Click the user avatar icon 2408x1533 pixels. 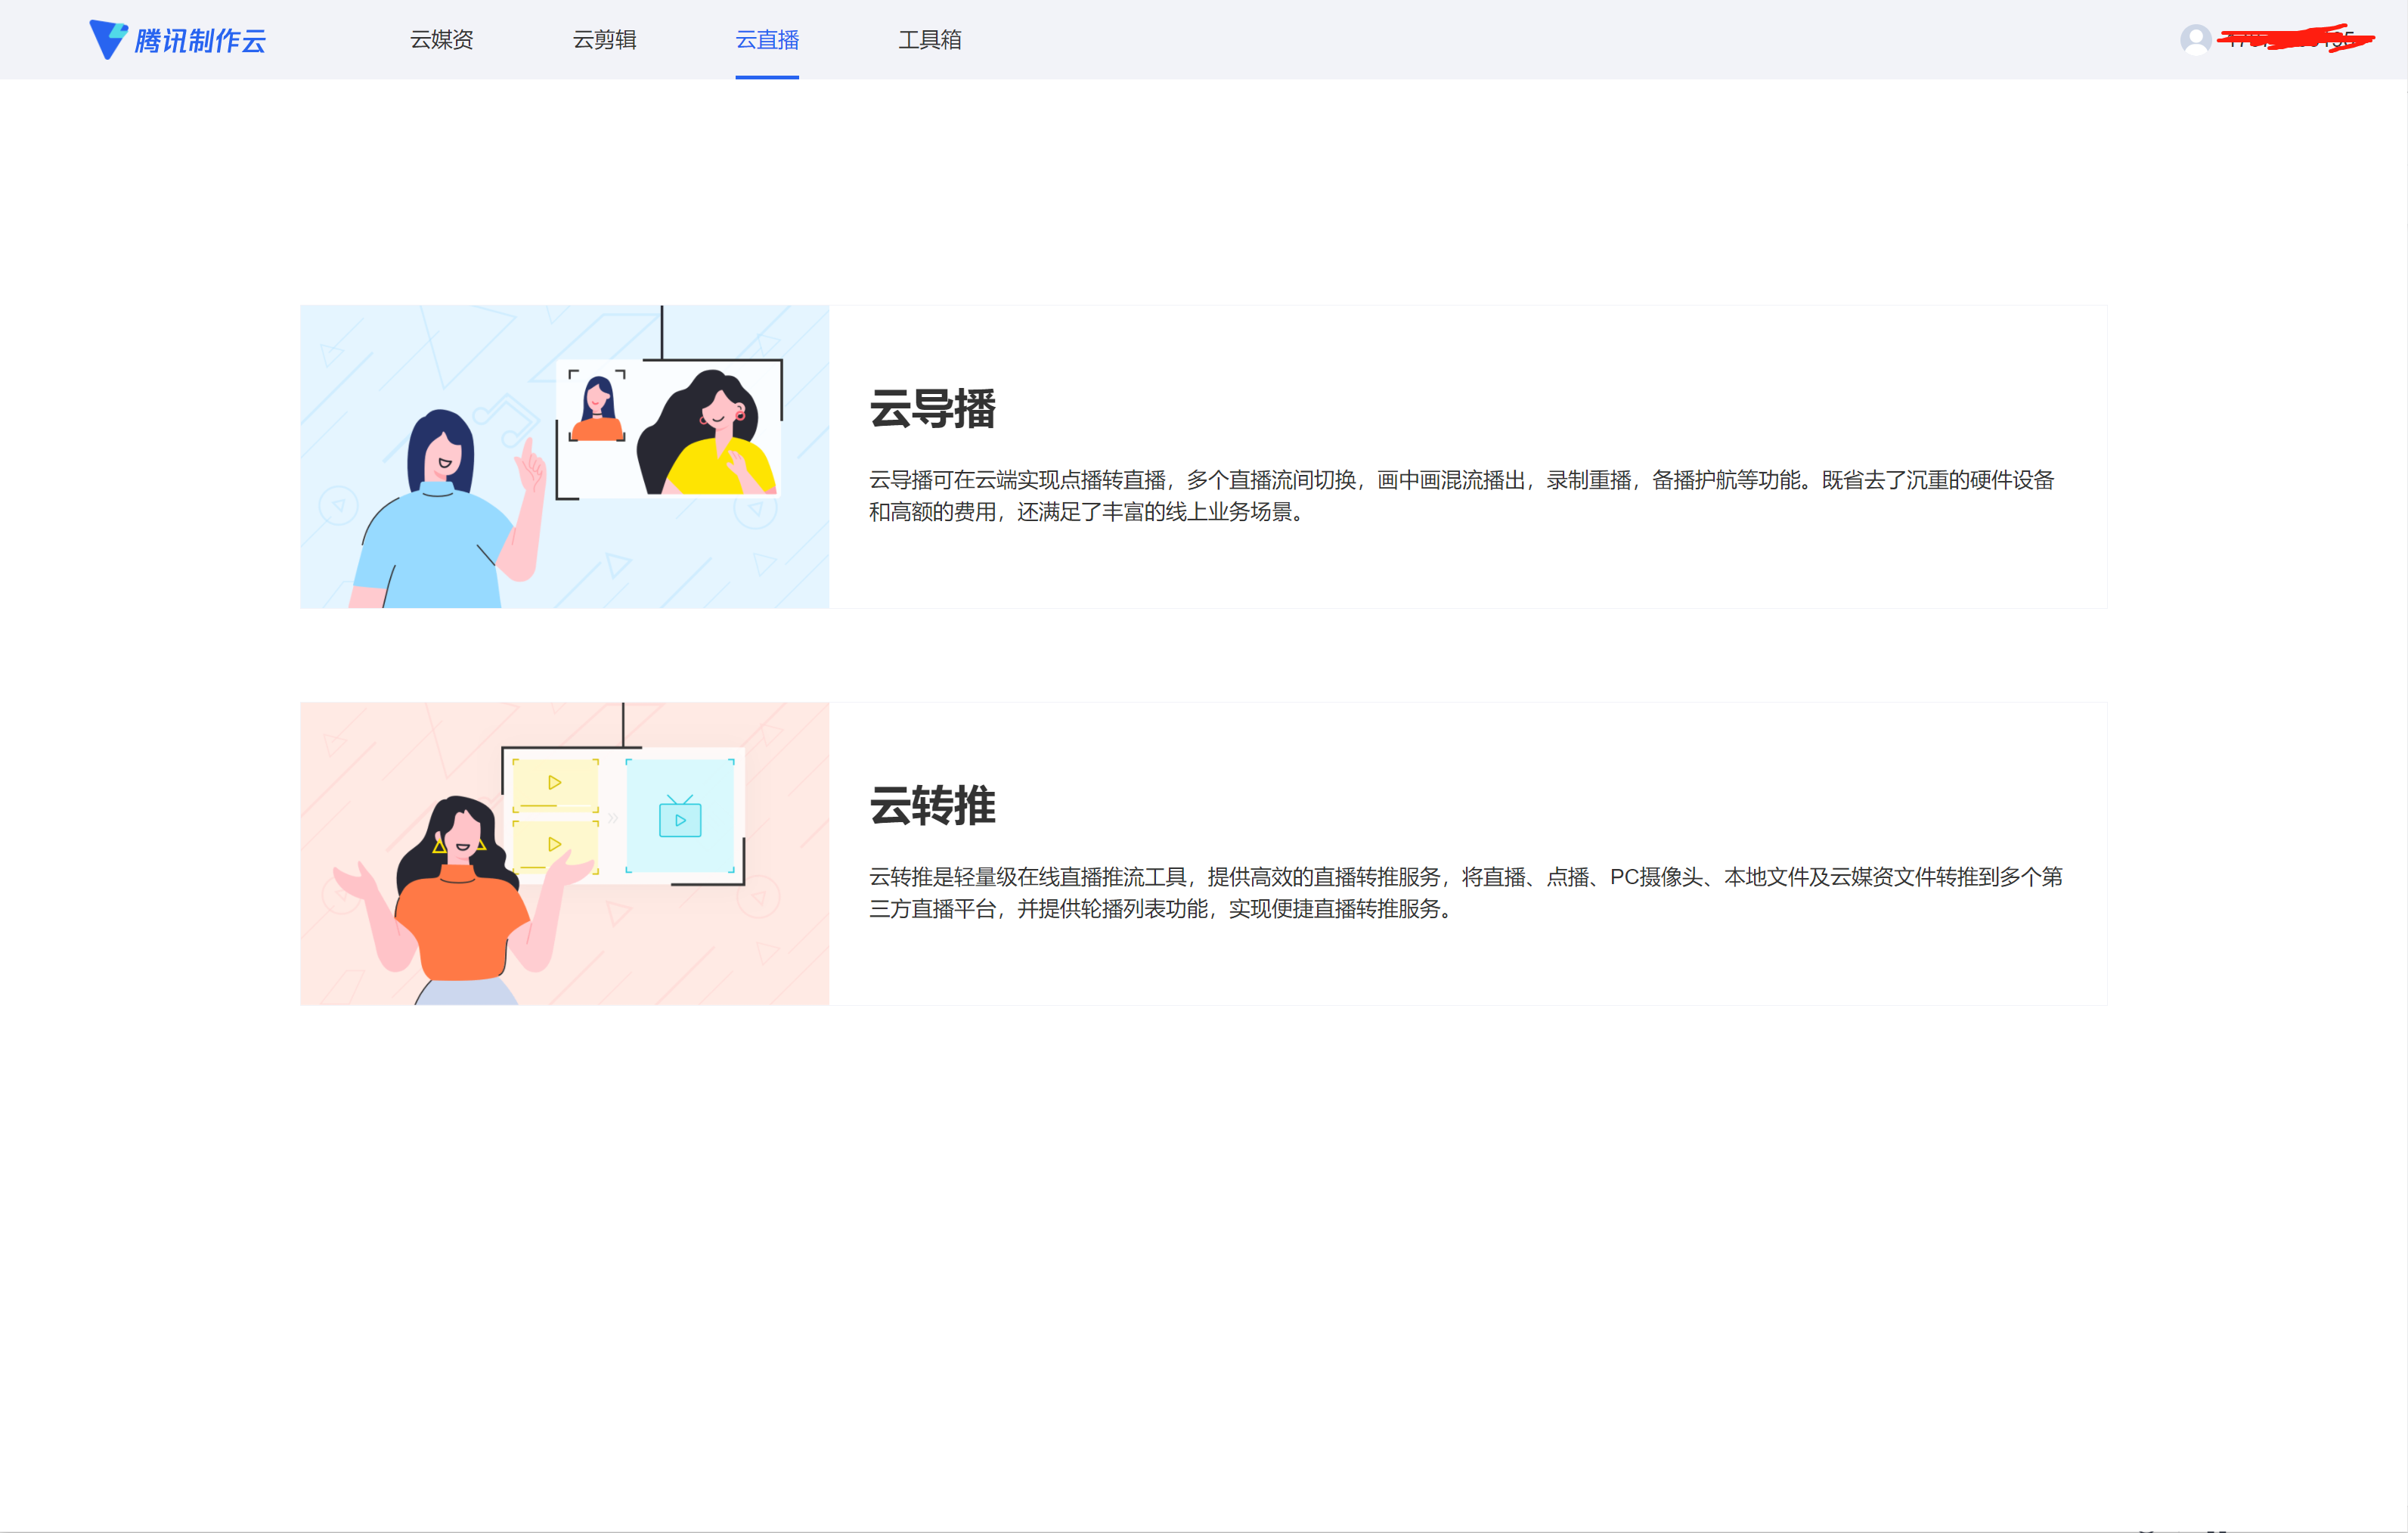click(2195, 39)
